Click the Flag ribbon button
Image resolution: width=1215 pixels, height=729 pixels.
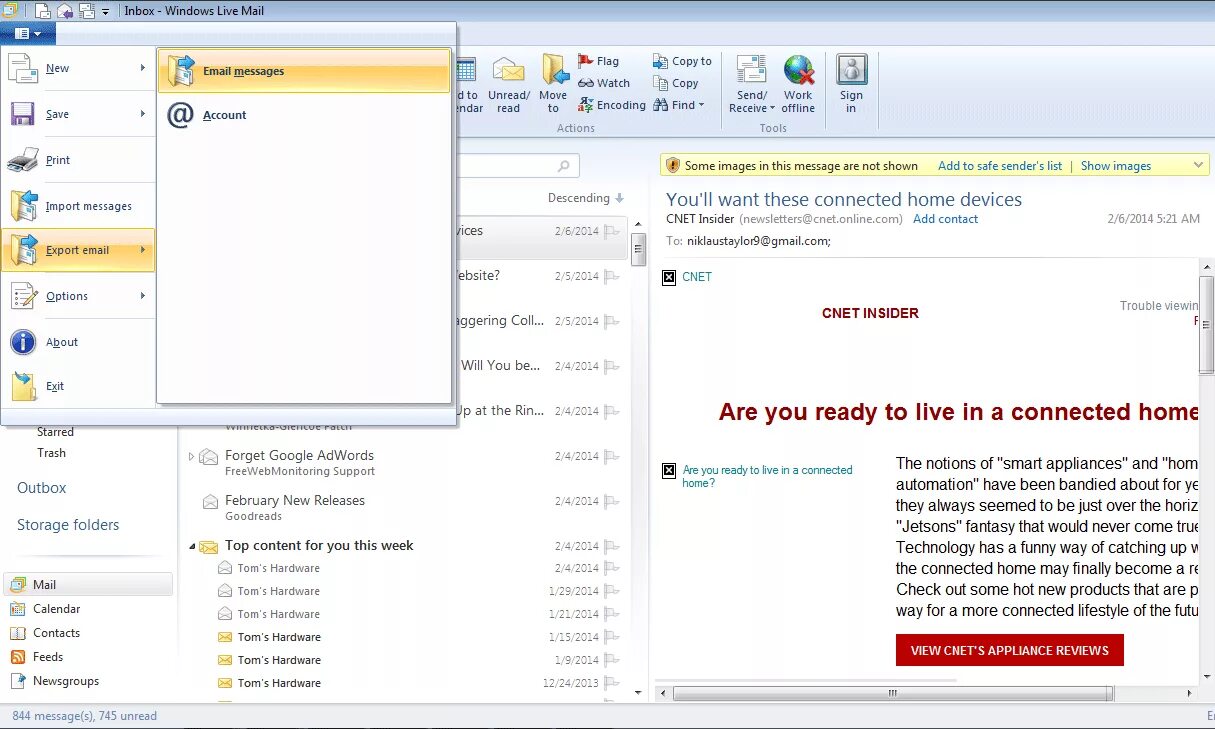(x=599, y=61)
